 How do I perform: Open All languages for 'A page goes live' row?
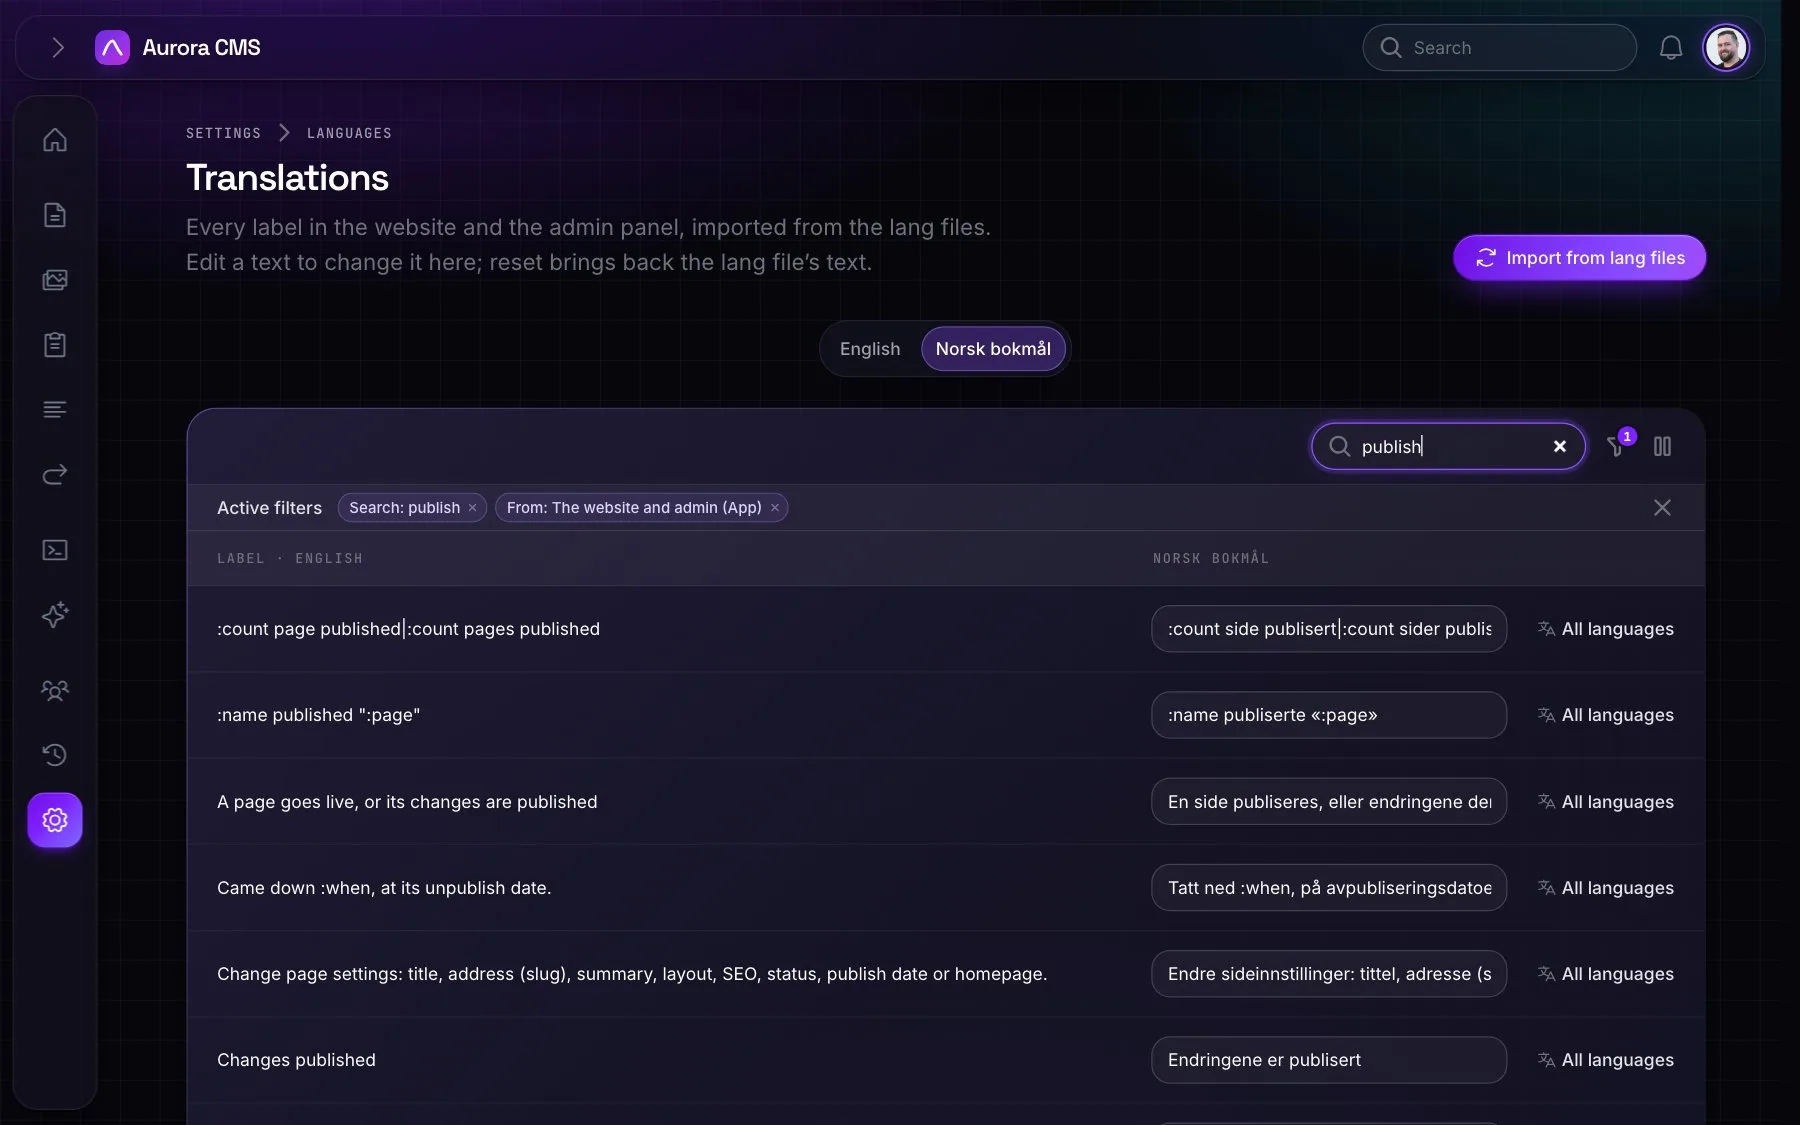coord(1605,802)
